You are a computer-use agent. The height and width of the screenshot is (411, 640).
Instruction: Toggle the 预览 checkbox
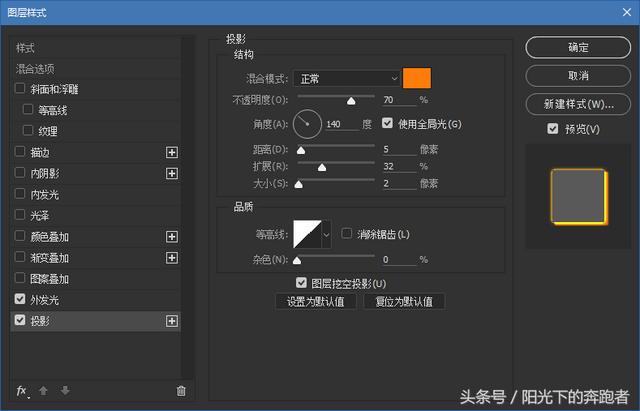(x=553, y=129)
